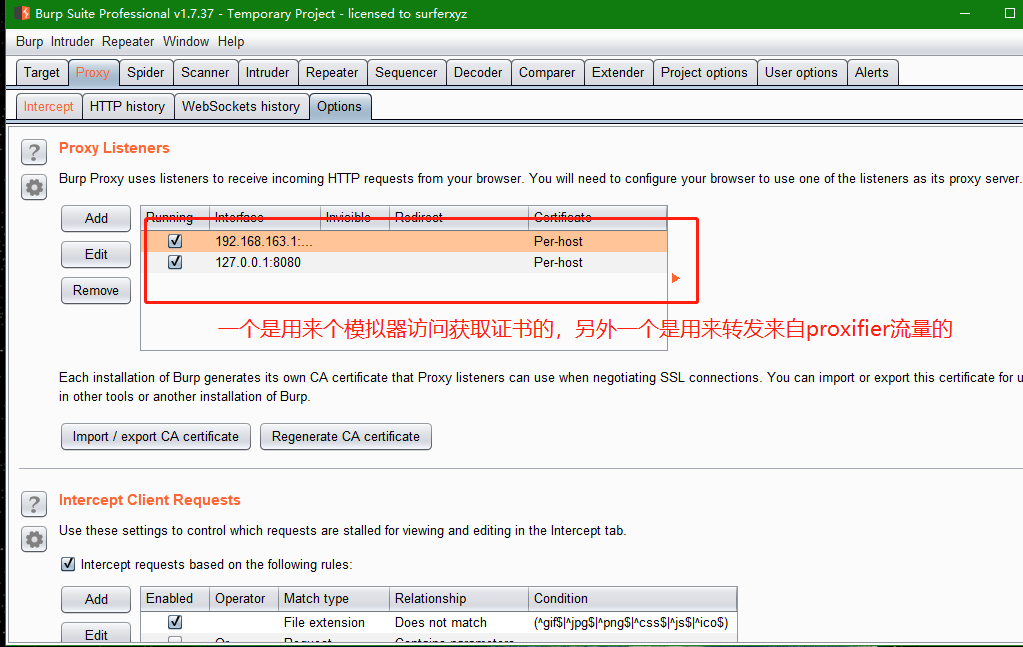This screenshot has width=1023, height=647.
Task: Open the Intruder menu in menu bar
Action: click(72, 42)
